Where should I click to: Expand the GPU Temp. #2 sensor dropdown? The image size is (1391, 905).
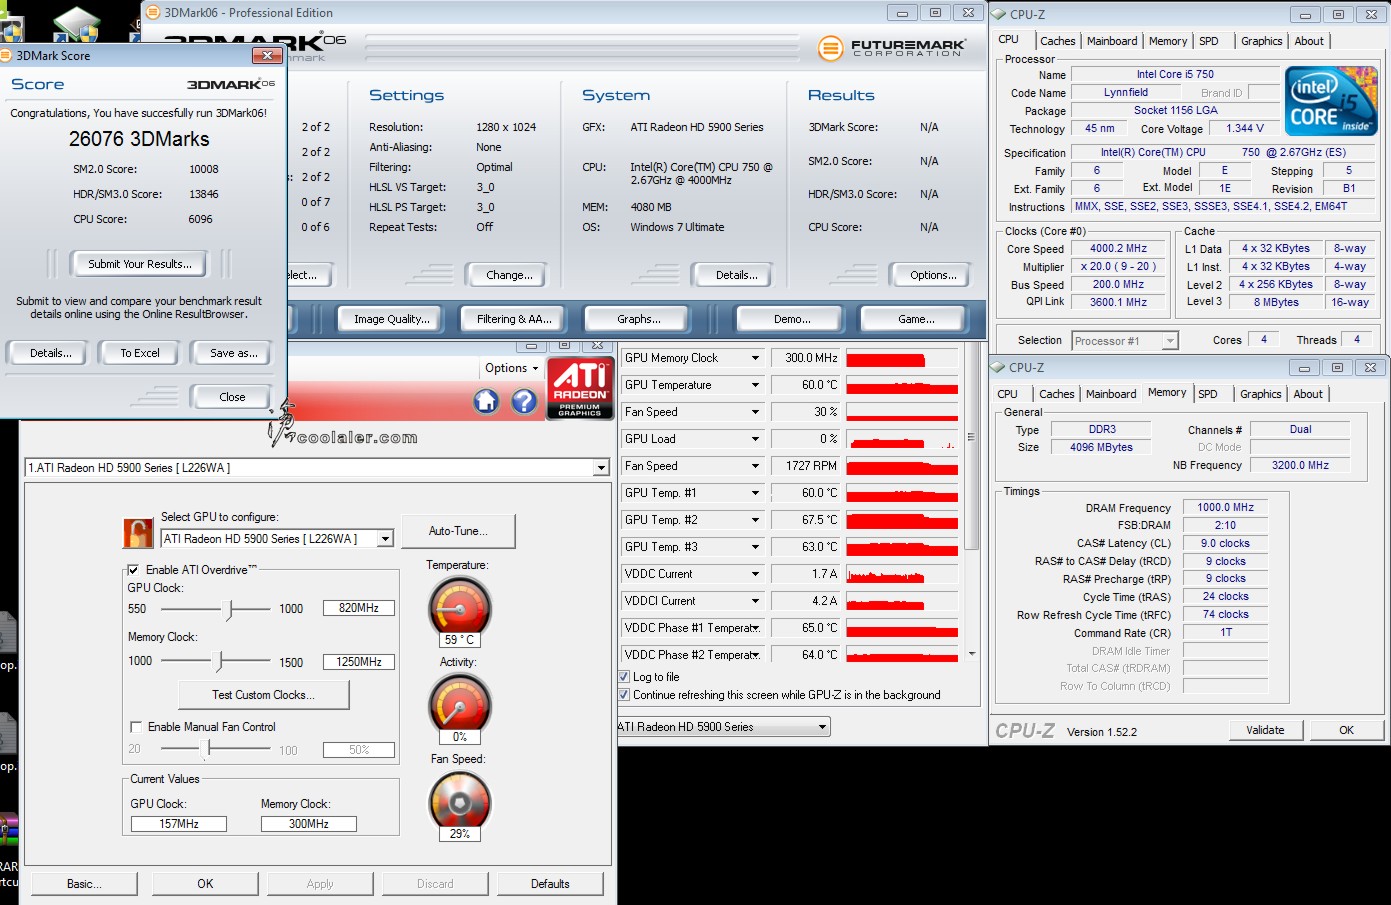(x=755, y=520)
